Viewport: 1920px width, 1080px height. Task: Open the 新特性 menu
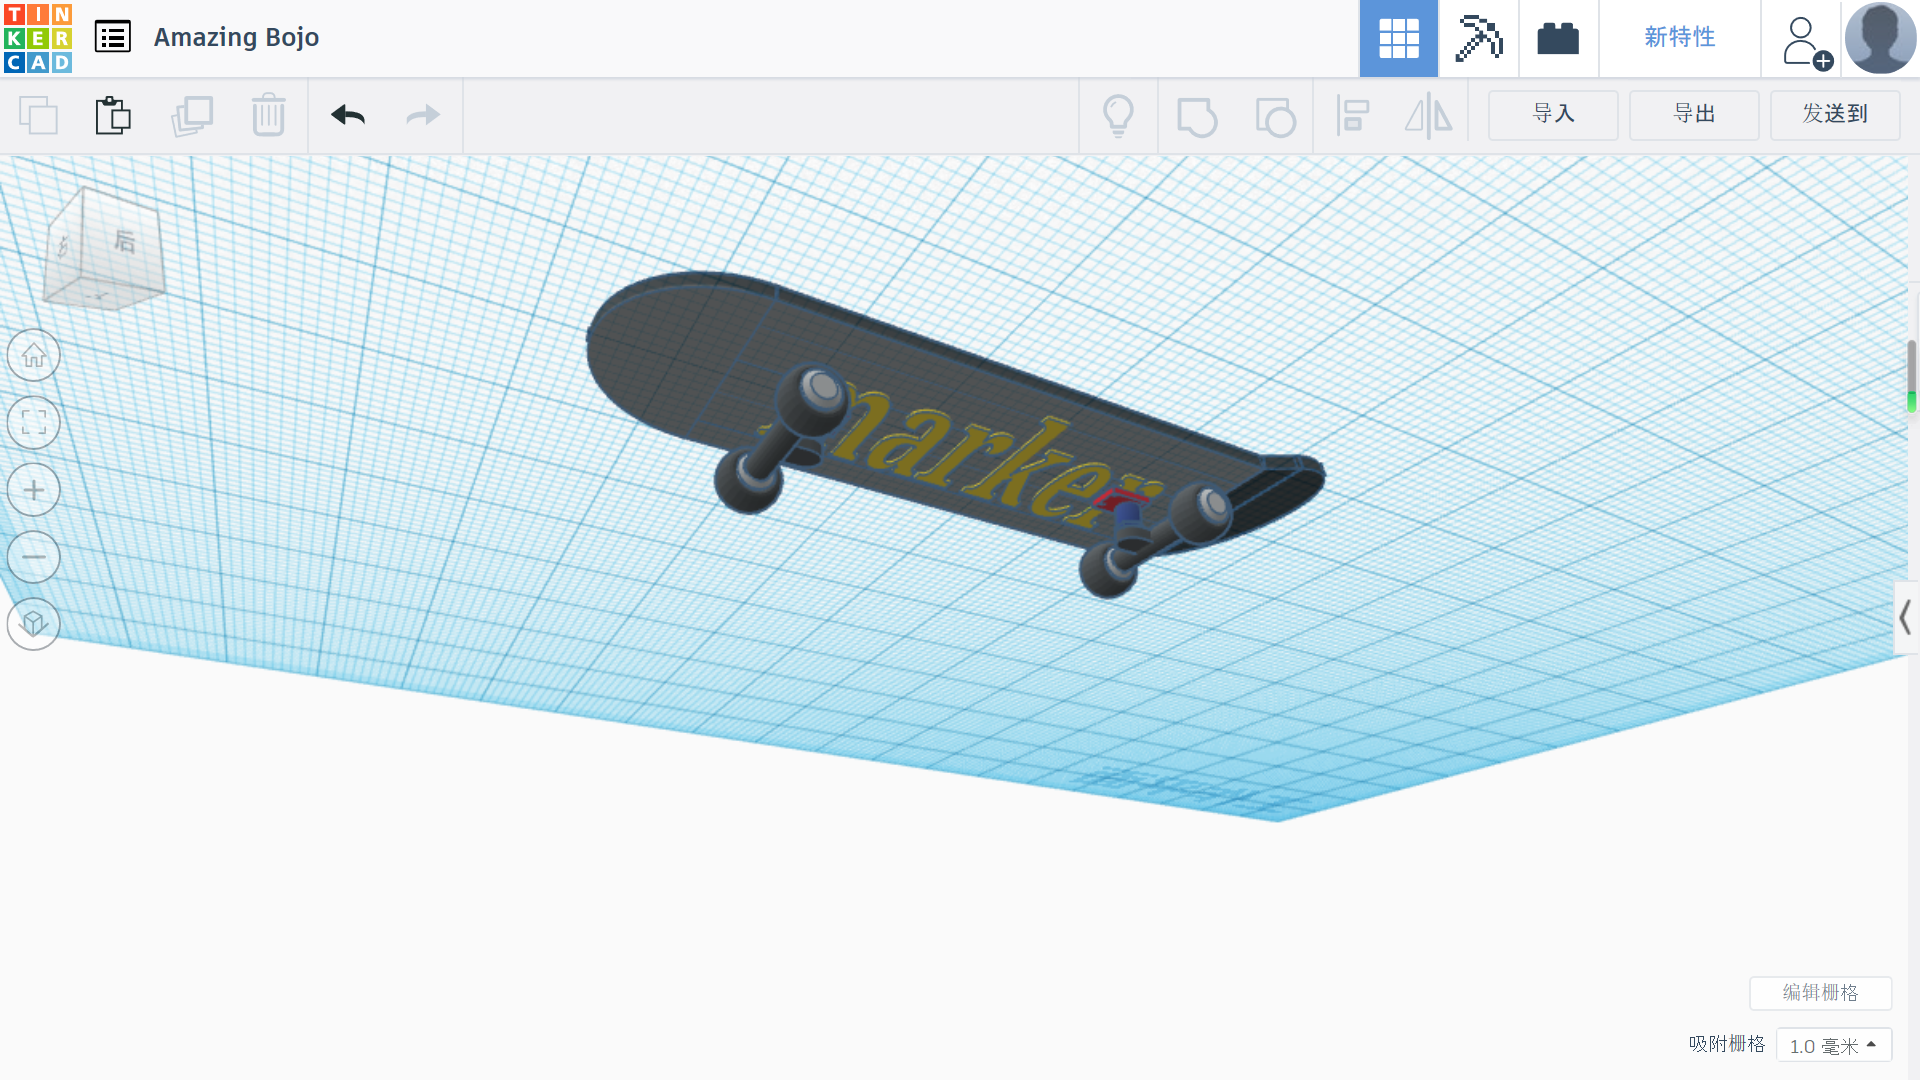pyautogui.click(x=1679, y=38)
